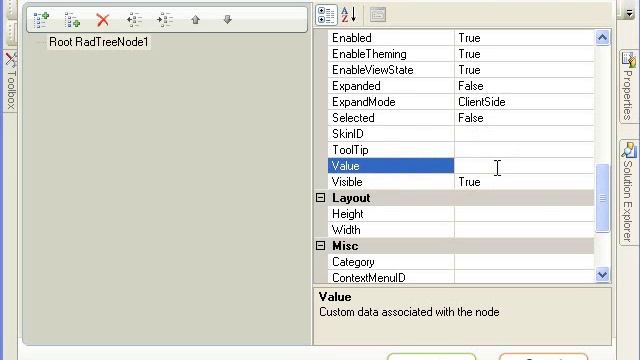Open the Property Pages icon
Screen dimensions: 640x360
coord(378,15)
